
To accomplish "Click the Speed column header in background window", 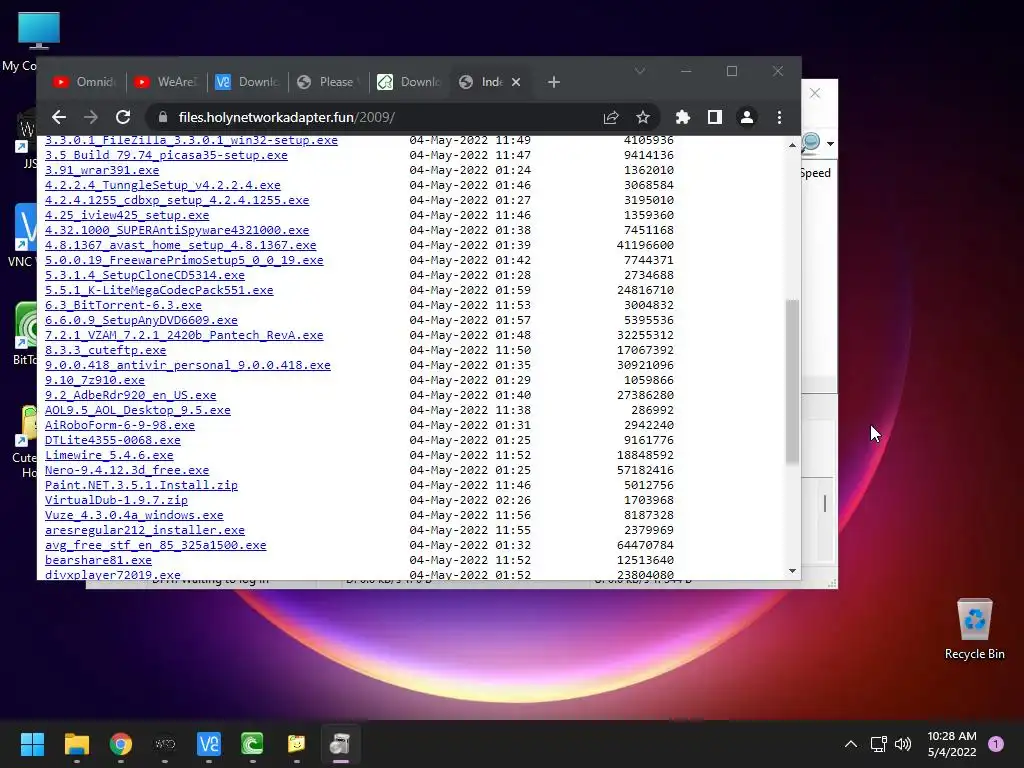I will 816,173.
